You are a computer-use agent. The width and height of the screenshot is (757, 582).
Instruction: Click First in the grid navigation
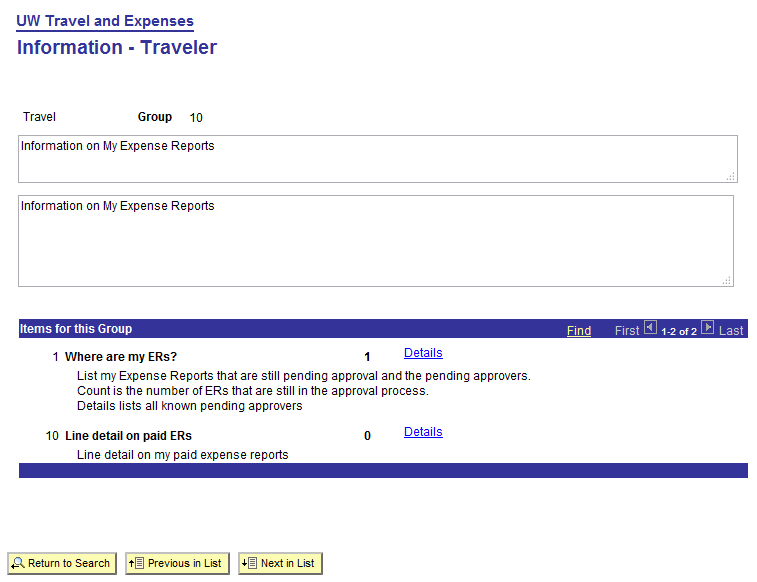click(x=627, y=331)
